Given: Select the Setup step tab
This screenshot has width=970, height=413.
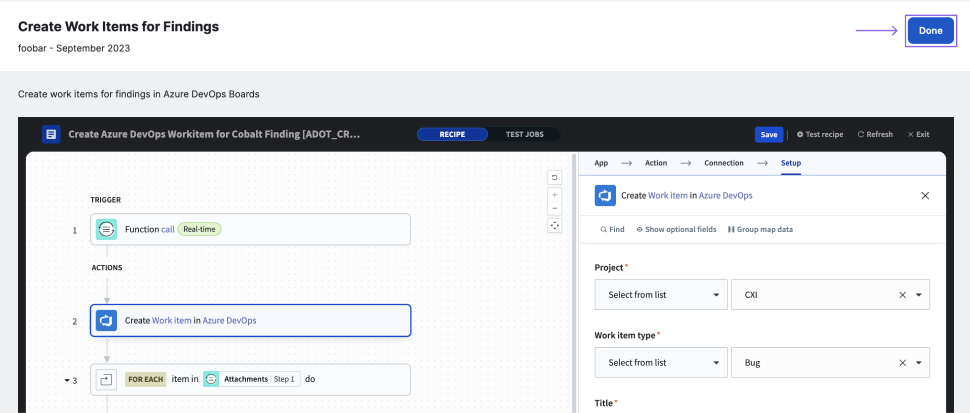Looking at the screenshot, I should click(x=791, y=163).
